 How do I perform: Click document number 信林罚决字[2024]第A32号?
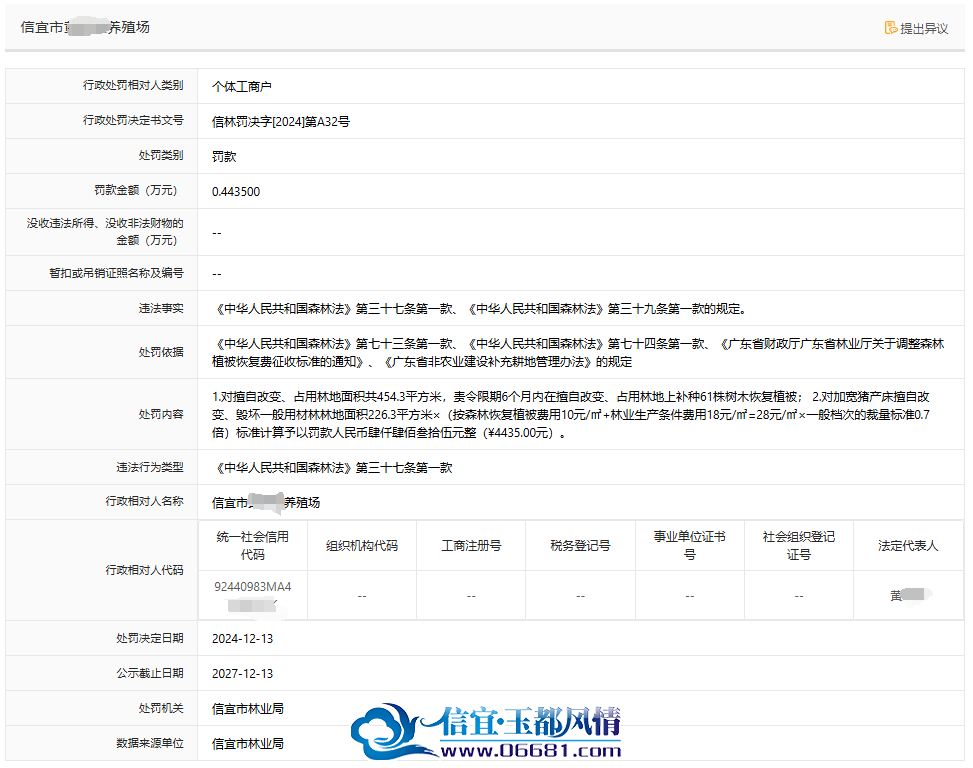[280, 122]
